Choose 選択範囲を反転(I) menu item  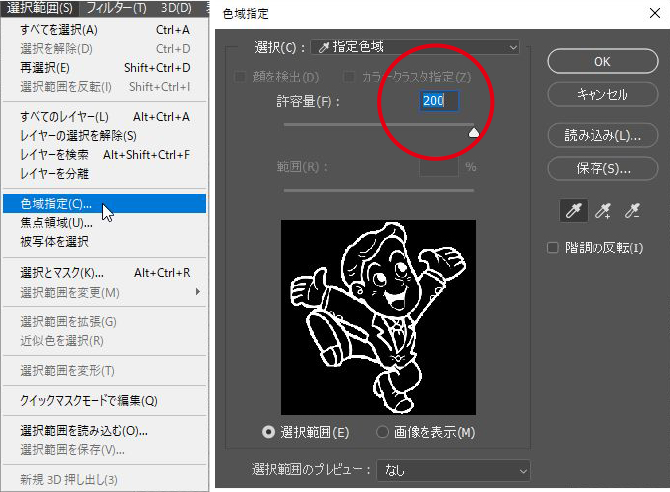105,87
